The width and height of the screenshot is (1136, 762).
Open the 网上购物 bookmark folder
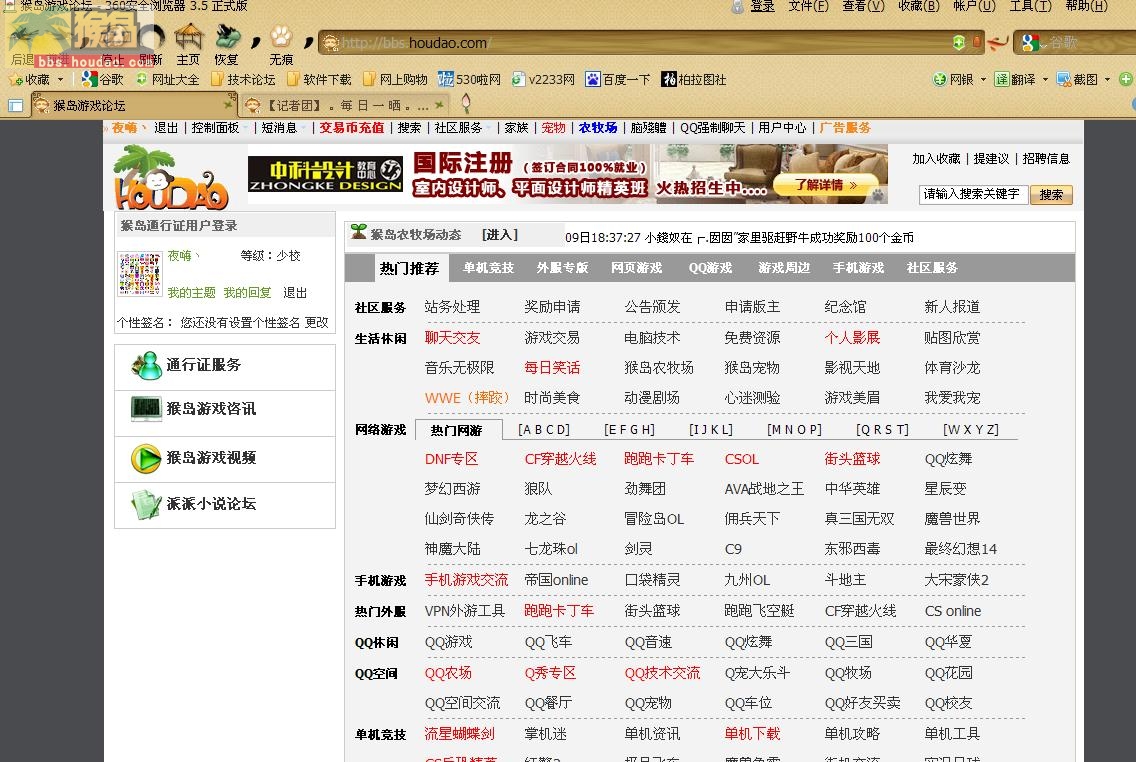(396, 79)
